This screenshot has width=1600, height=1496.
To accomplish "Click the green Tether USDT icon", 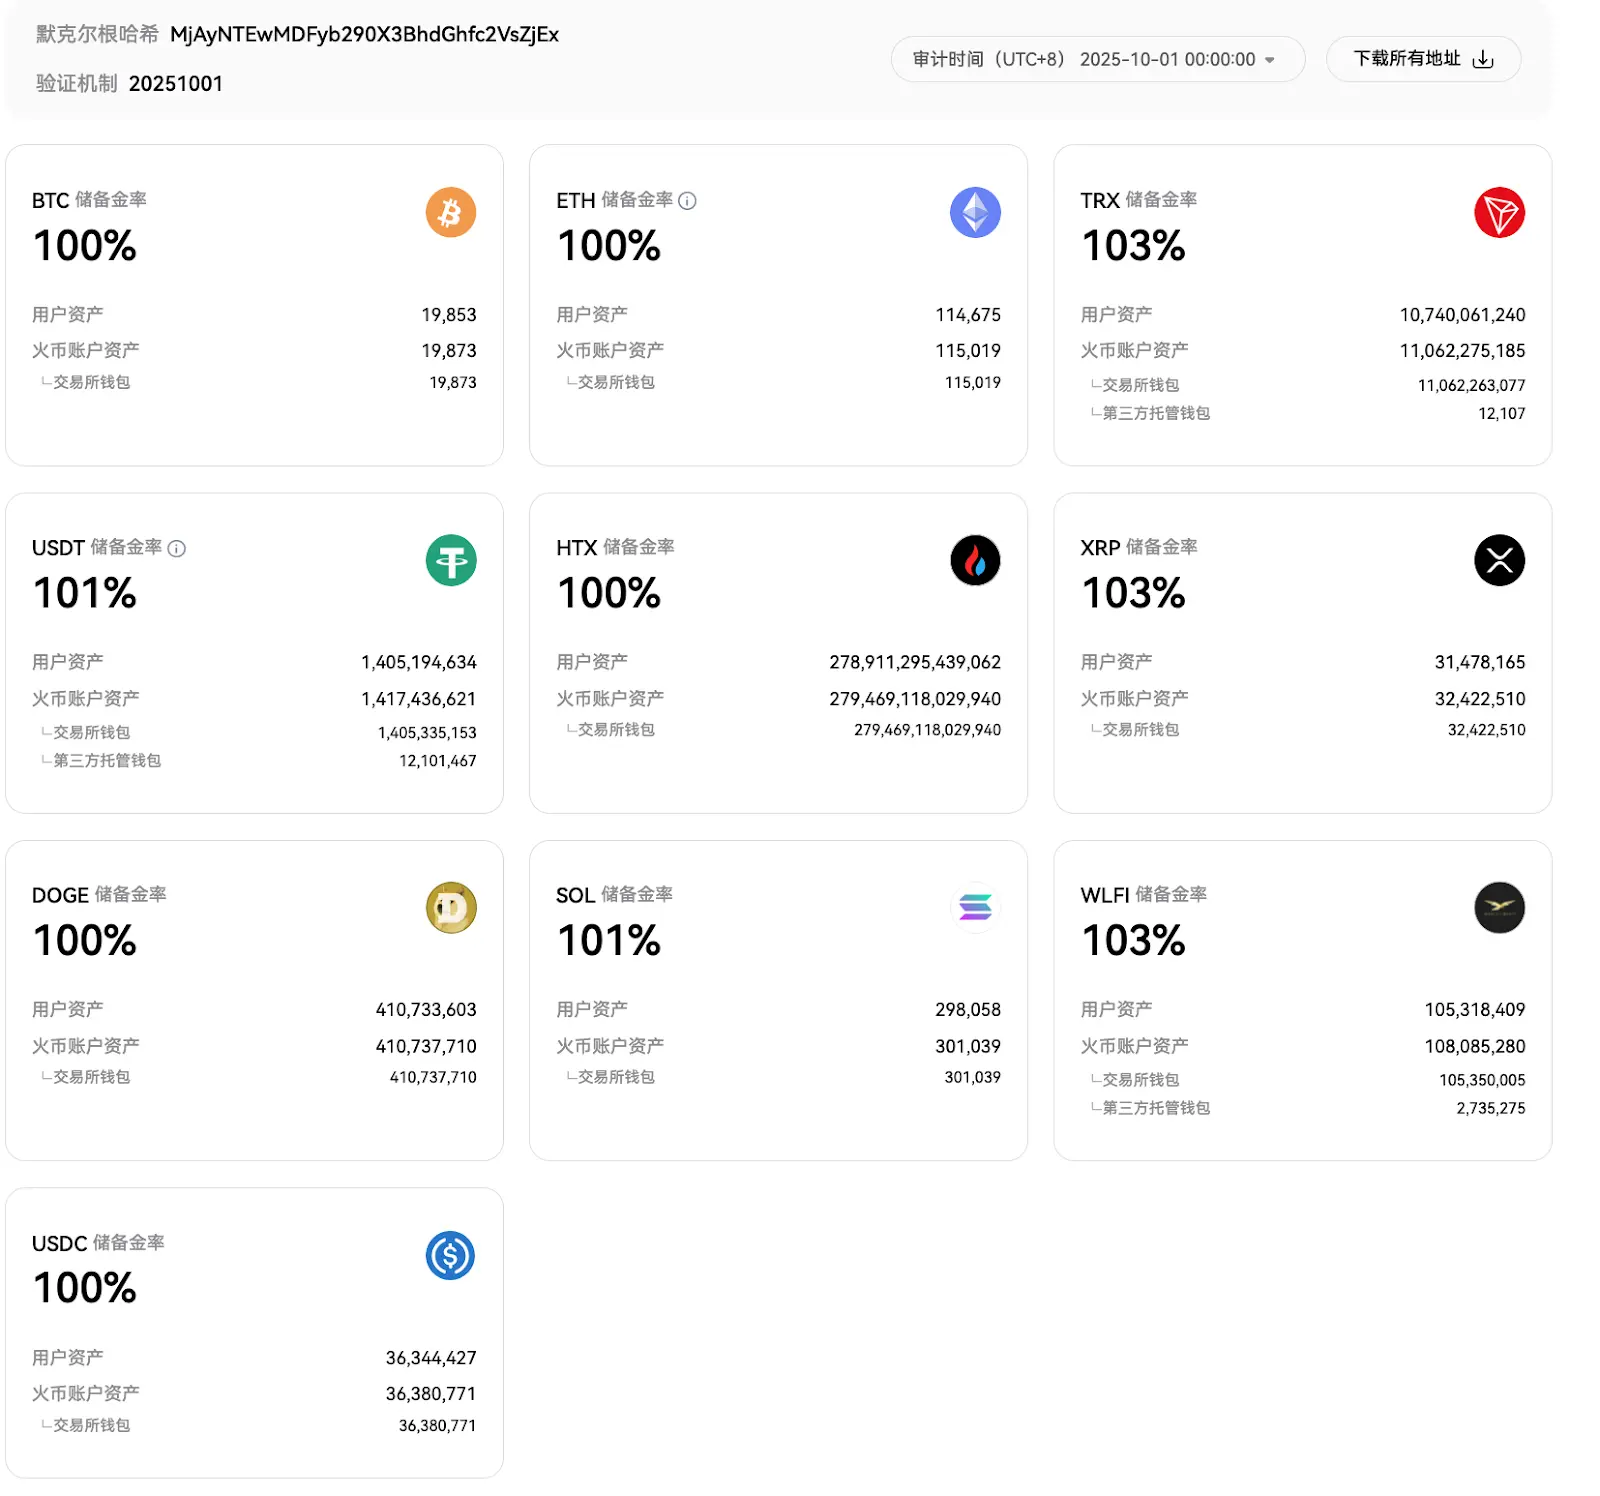I will pos(450,560).
